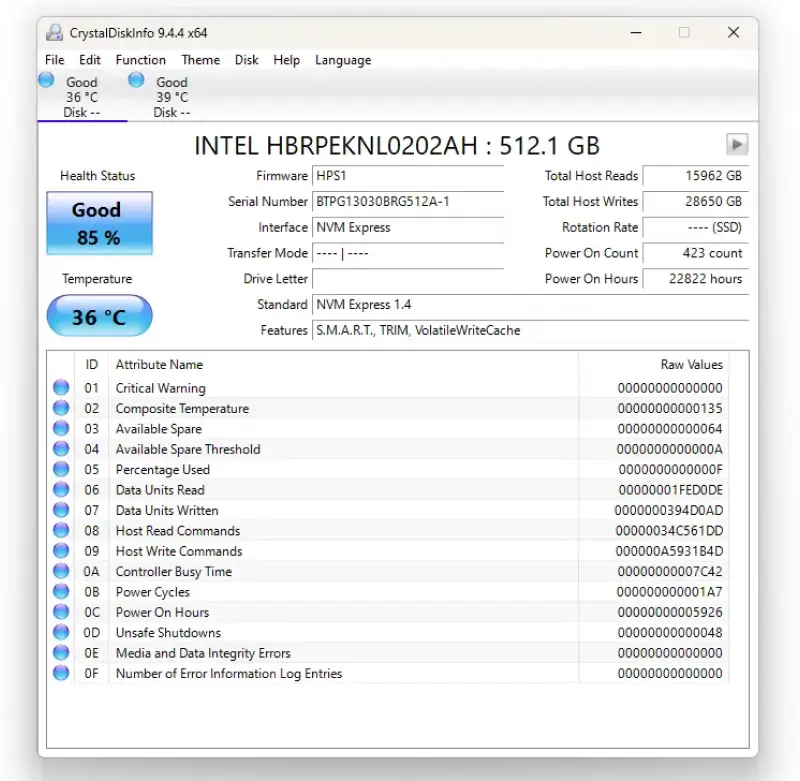Image resolution: width=800 pixels, height=781 pixels.
Task: Click status orb for Media and Data Integrity Errors
Action: tap(61, 653)
